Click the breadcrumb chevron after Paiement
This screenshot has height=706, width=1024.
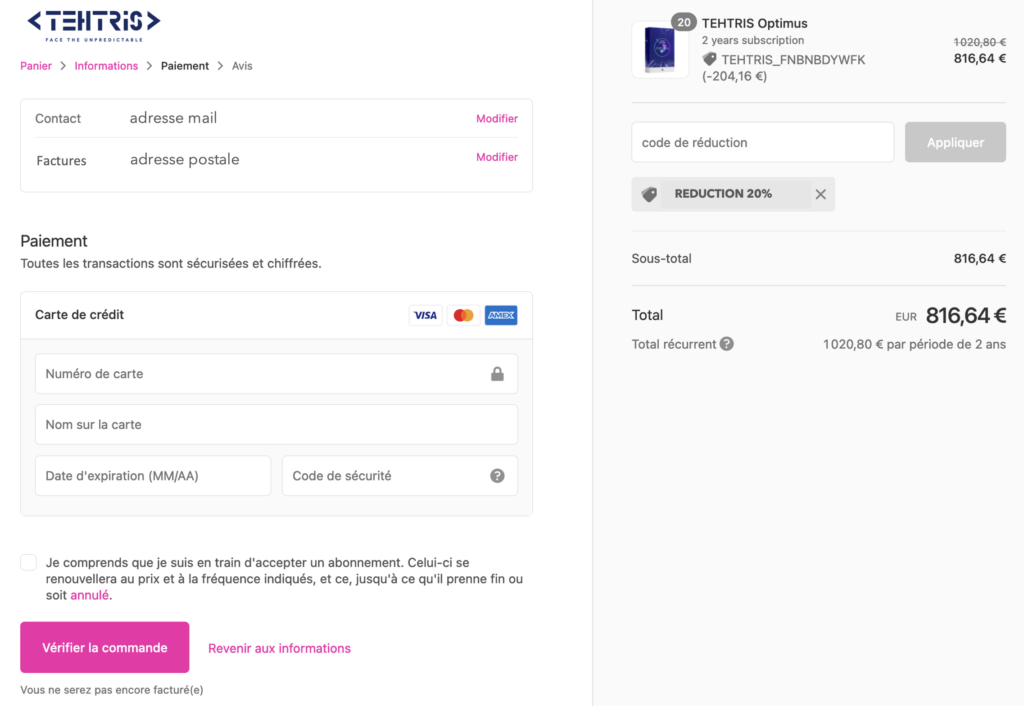[x=221, y=66]
